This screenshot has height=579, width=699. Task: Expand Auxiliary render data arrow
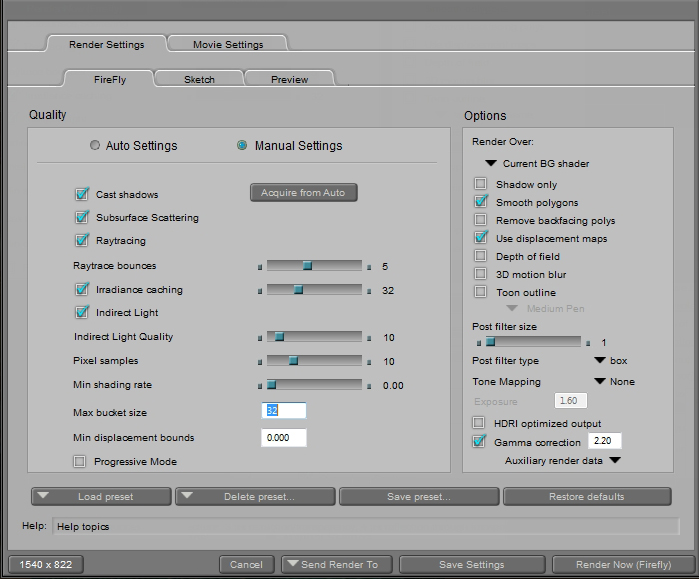point(615,460)
